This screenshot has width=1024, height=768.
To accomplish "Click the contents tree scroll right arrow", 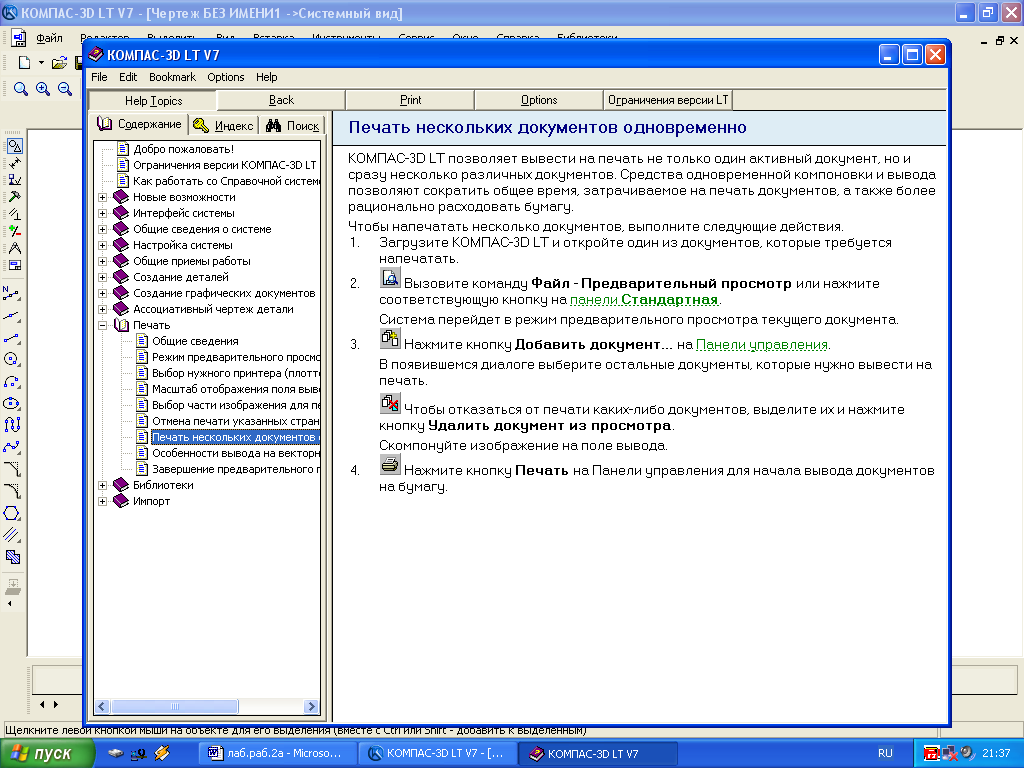I will tap(312, 706).
